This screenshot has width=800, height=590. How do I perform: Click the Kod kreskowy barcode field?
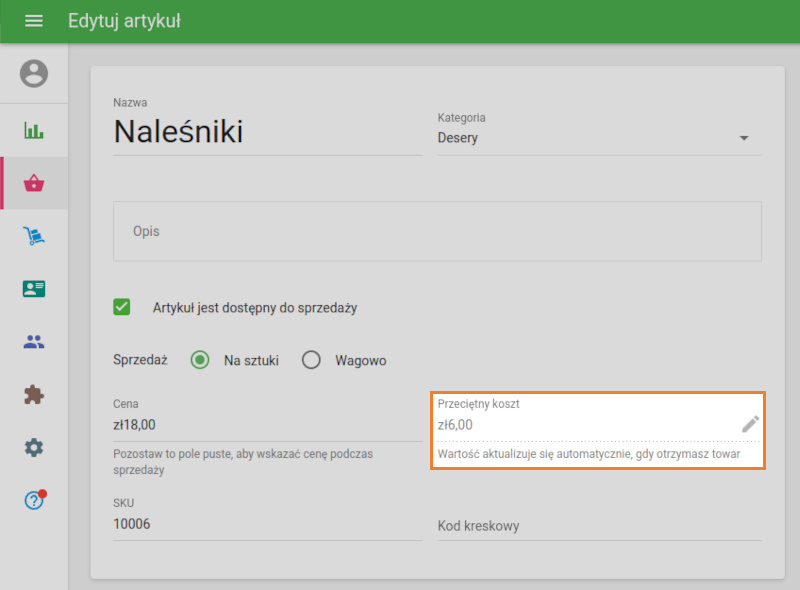pos(599,526)
